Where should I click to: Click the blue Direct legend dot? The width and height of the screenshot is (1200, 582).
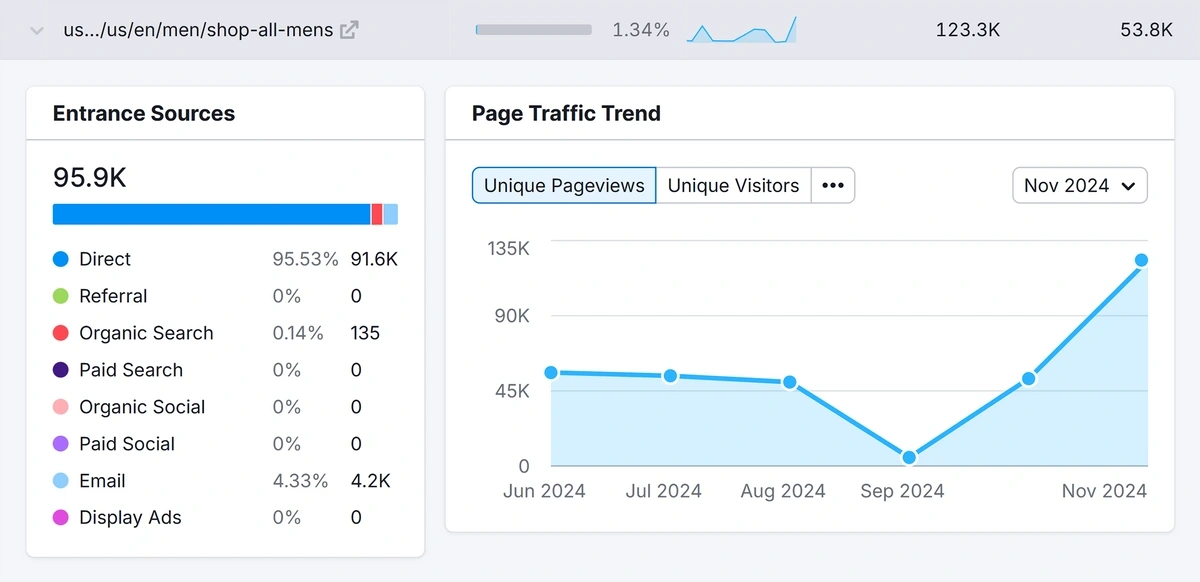[59, 258]
